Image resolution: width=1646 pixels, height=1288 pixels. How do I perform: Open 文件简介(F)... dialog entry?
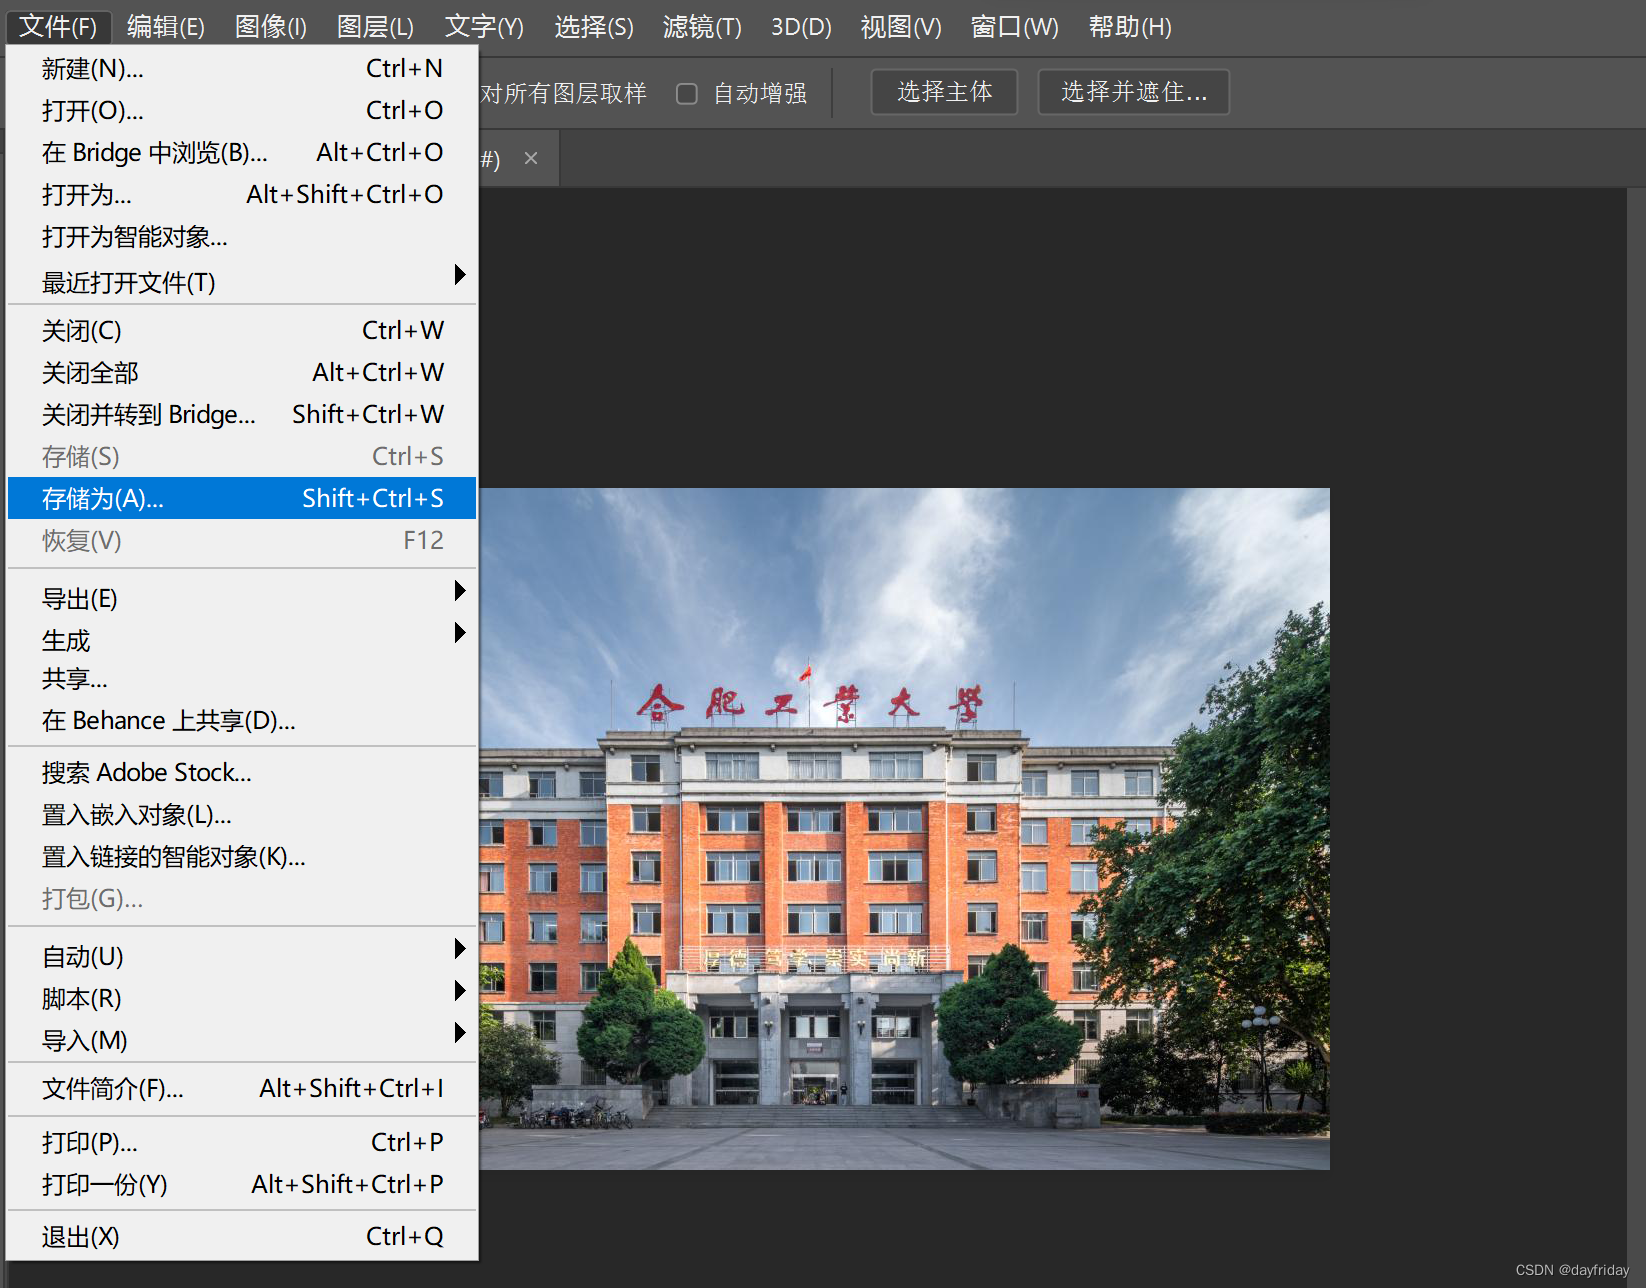(242, 1088)
